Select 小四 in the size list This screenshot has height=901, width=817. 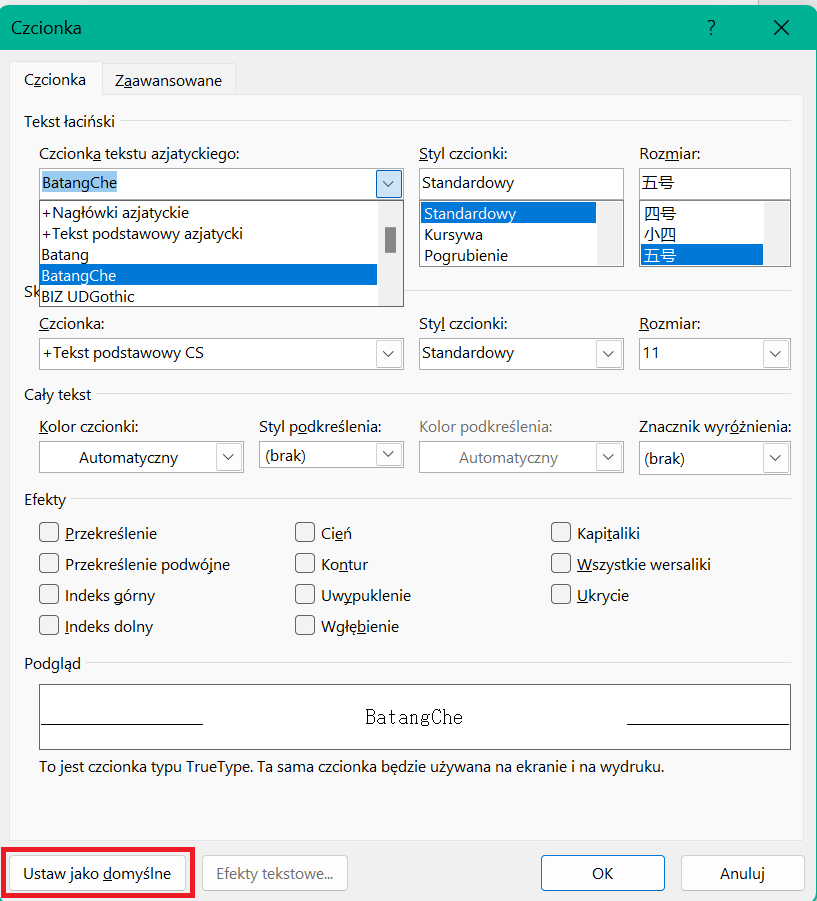(x=702, y=234)
